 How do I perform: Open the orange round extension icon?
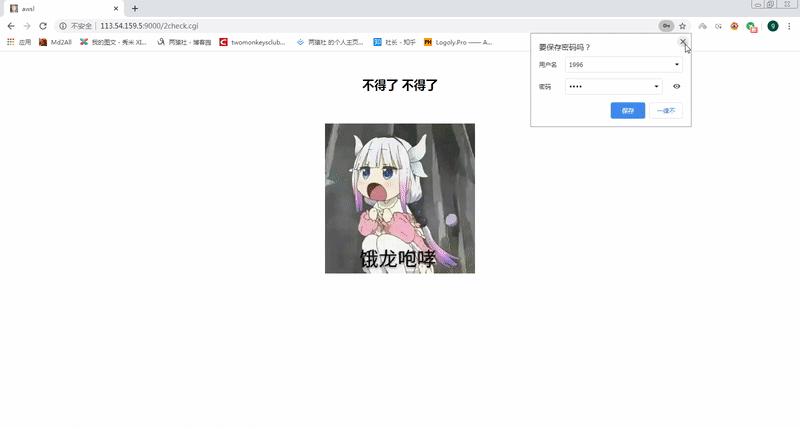point(734,26)
